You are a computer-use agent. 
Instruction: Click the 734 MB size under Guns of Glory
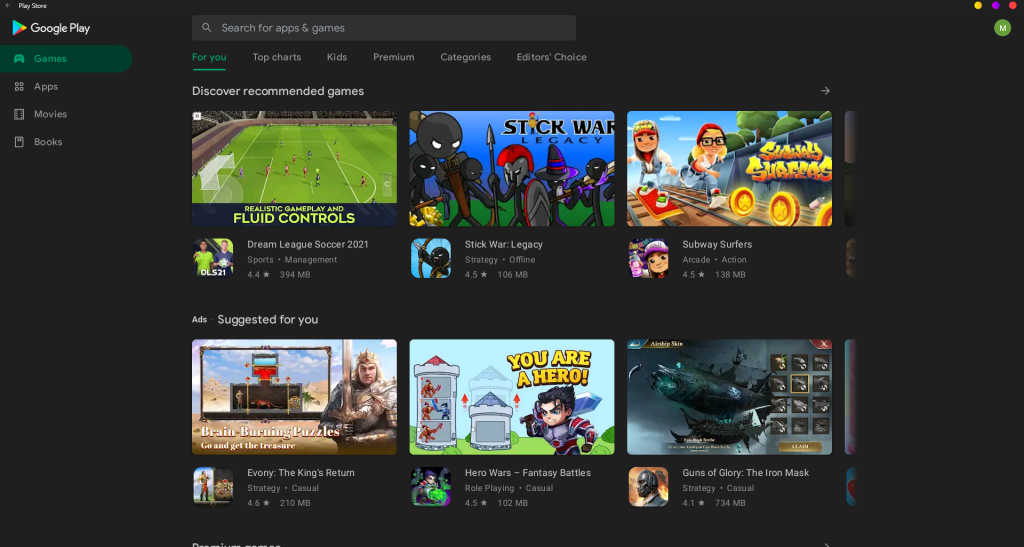(730, 503)
